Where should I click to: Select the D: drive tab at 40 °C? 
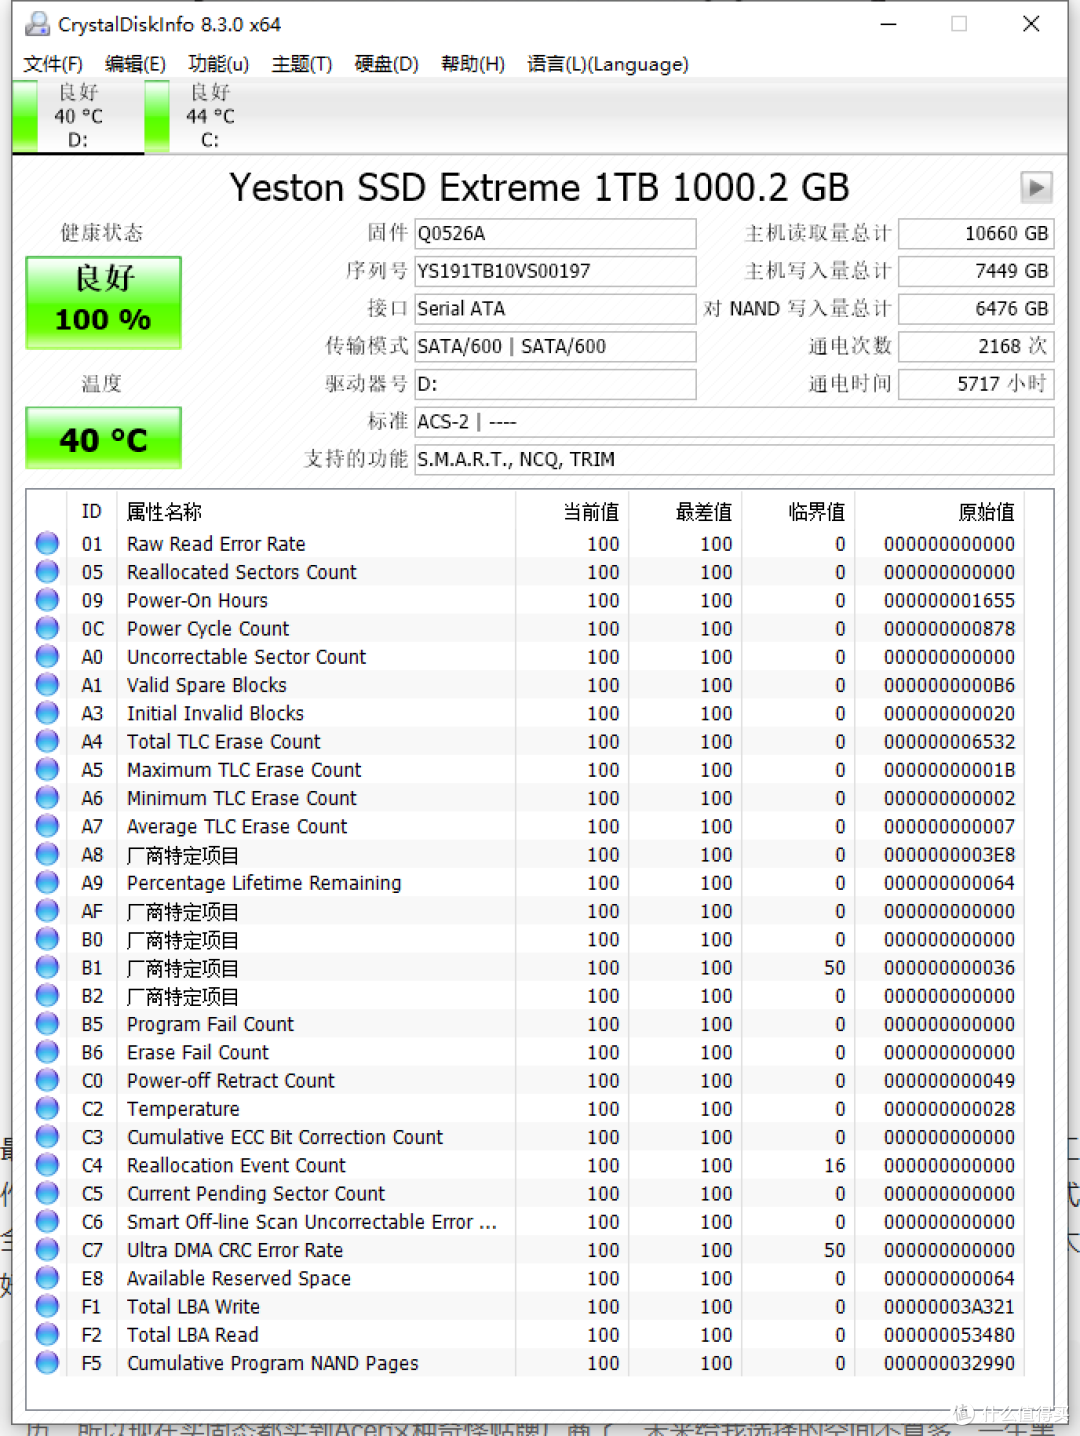click(x=78, y=116)
